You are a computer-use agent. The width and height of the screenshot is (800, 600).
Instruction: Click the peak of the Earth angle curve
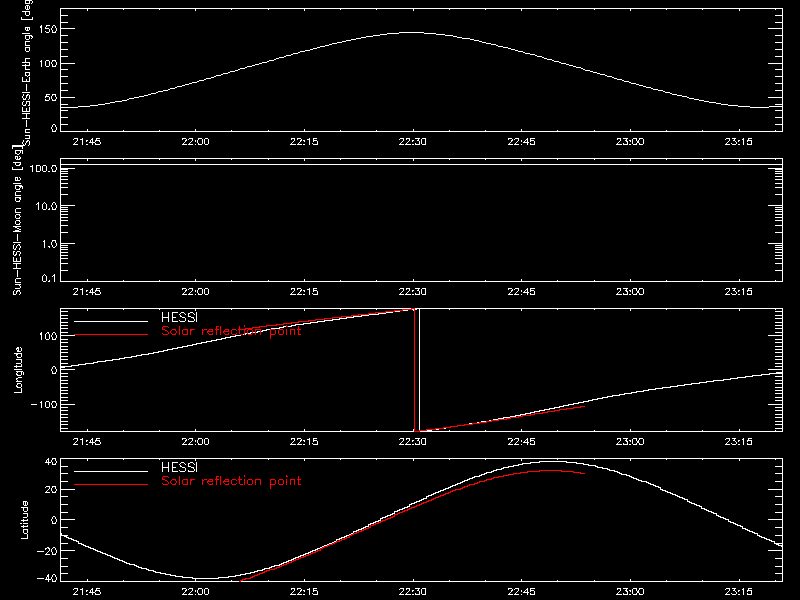click(413, 32)
